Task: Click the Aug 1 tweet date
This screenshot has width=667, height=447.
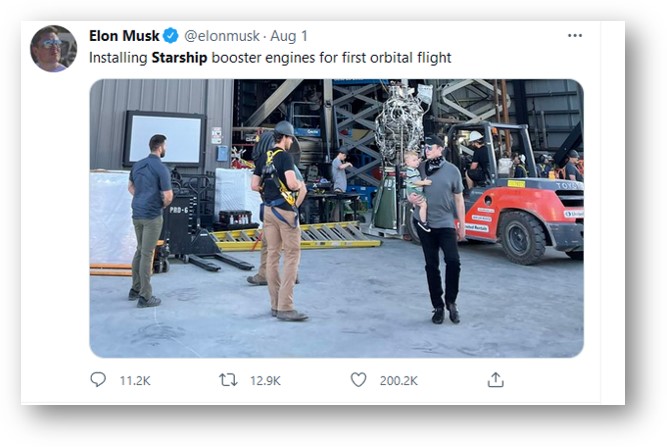Action: [287, 36]
